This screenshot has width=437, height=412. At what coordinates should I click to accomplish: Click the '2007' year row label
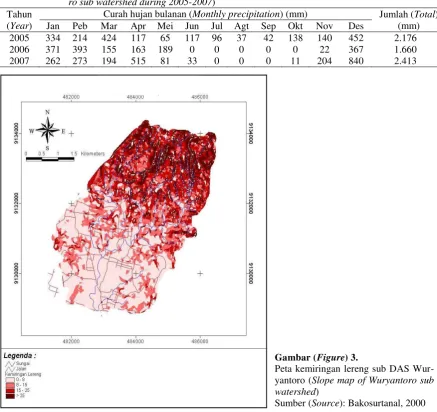pos(19,61)
